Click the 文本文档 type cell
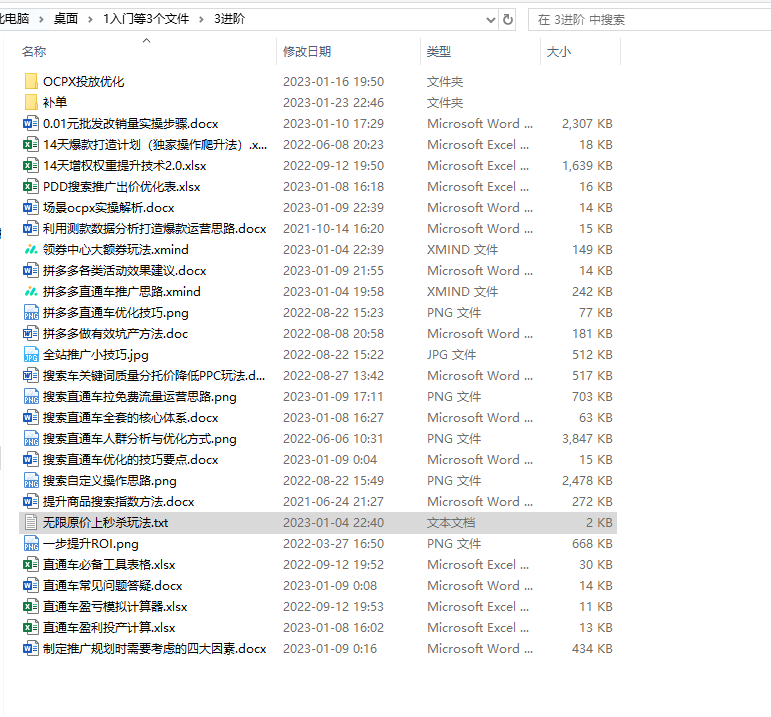This screenshot has width=771, height=717. click(x=450, y=523)
